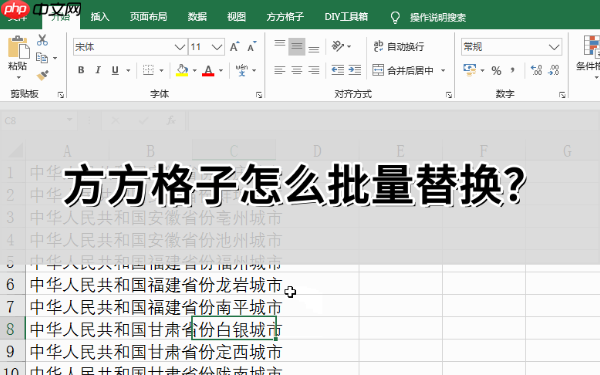Open the 常规 number format dropdown

tap(554, 47)
